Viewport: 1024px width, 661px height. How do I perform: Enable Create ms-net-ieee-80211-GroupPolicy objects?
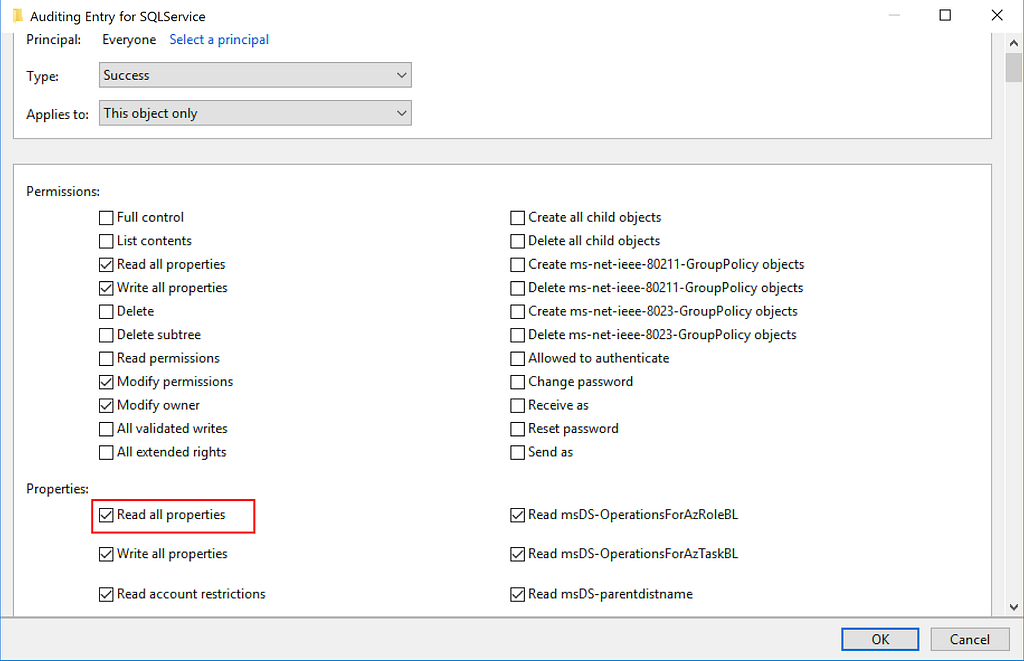[x=517, y=265]
